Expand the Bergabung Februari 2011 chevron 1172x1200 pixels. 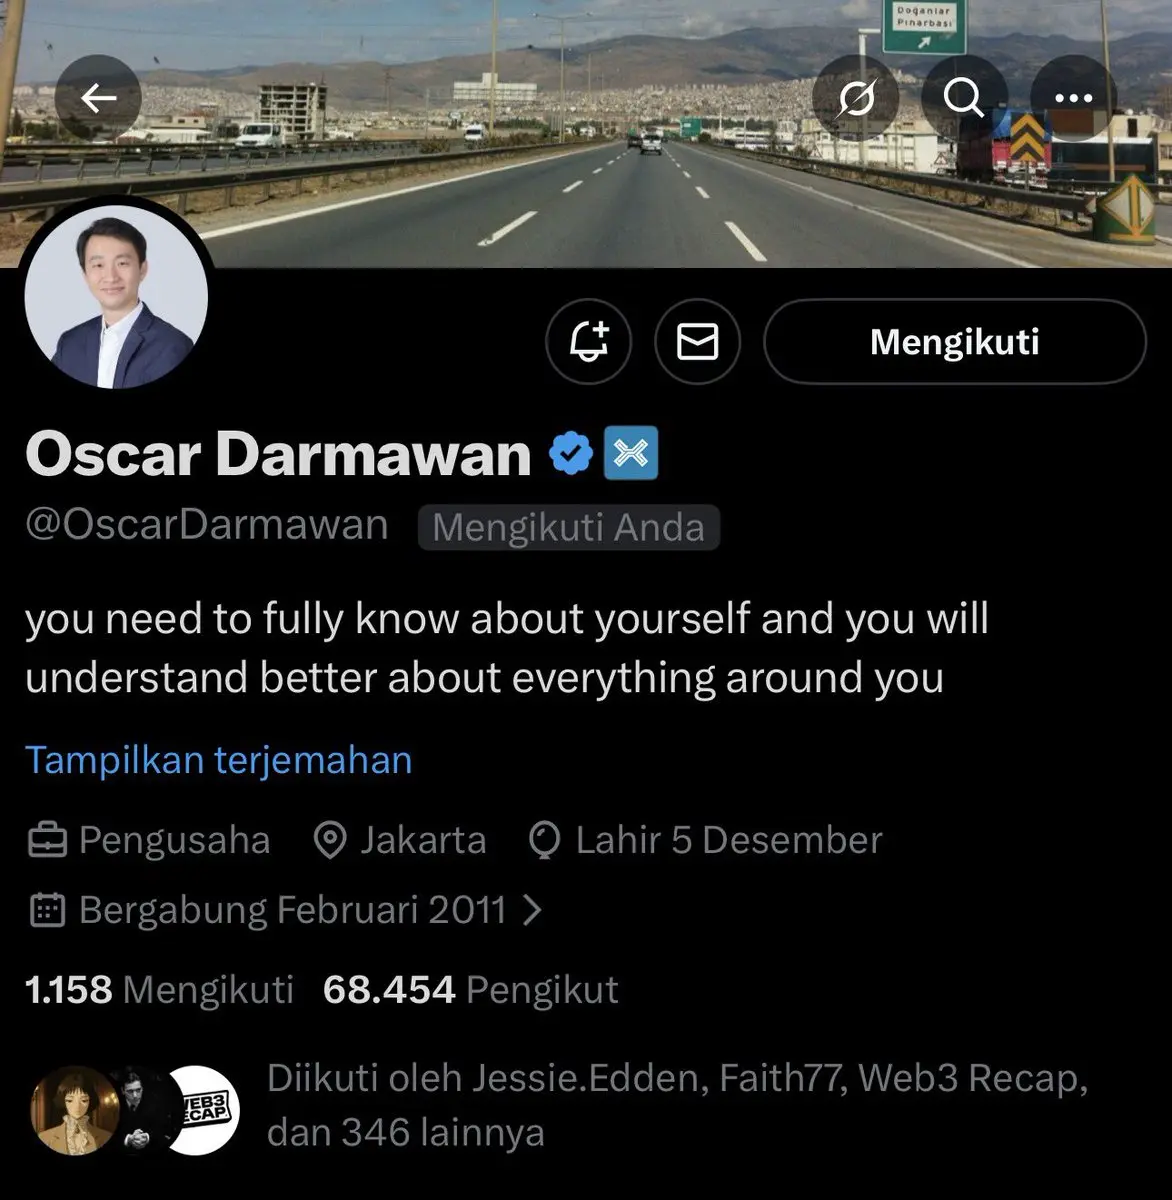533,910
